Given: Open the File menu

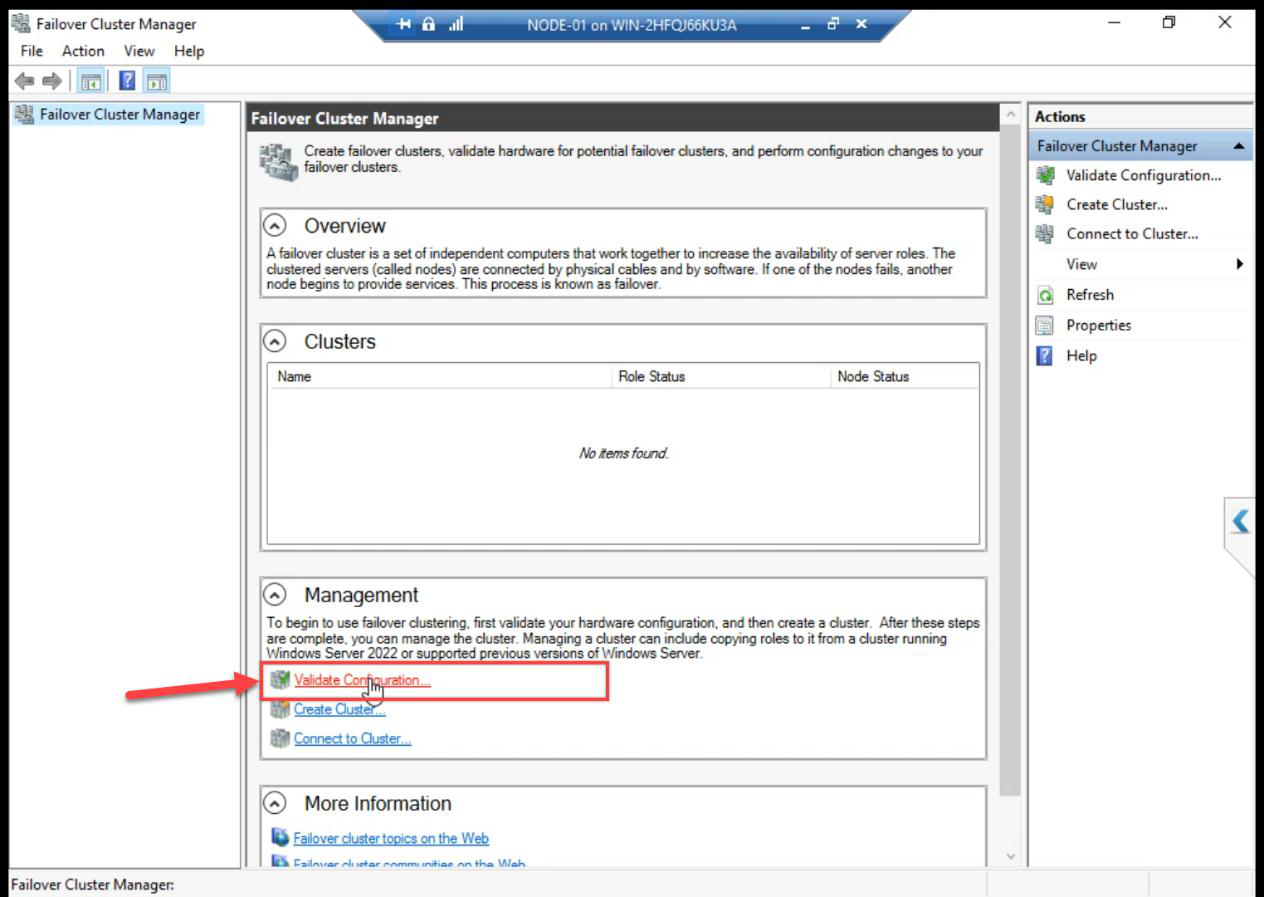Looking at the screenshot, I should [32, 51].
